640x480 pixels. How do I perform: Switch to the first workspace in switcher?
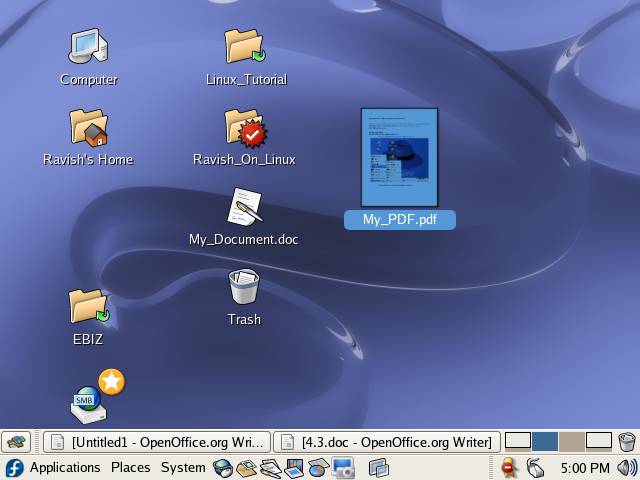[x=518, y=441]
